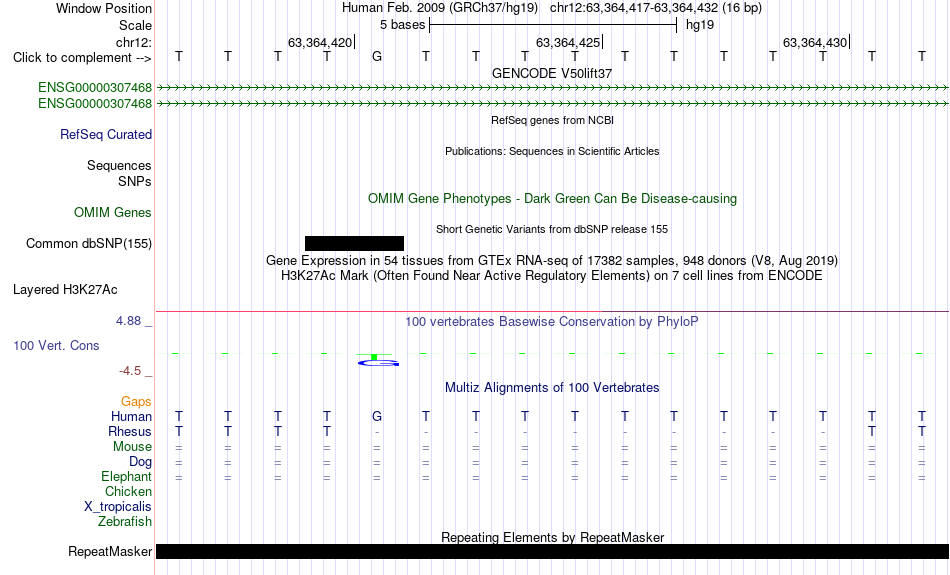Click the 63,364,420 coordinate marker
This screenshot has height=575, width=950.
coord(320,42)
